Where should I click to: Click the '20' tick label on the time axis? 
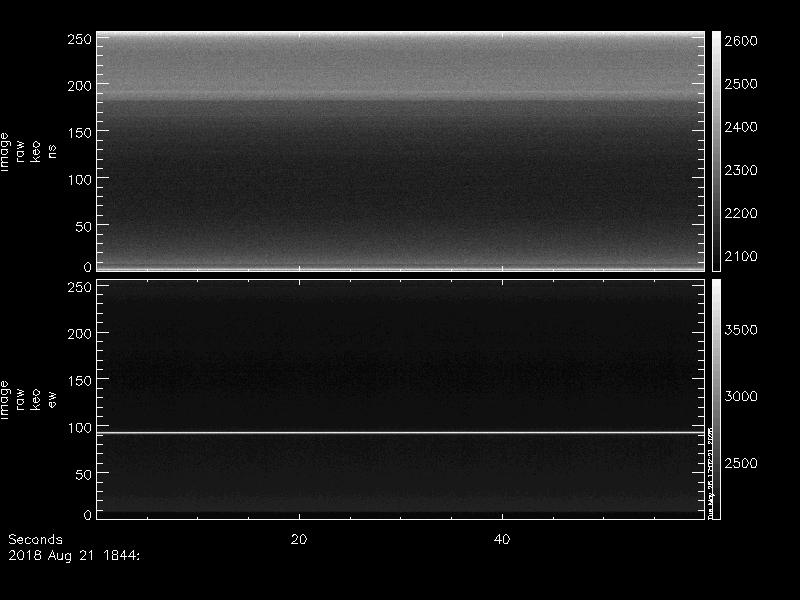[299, 539]
